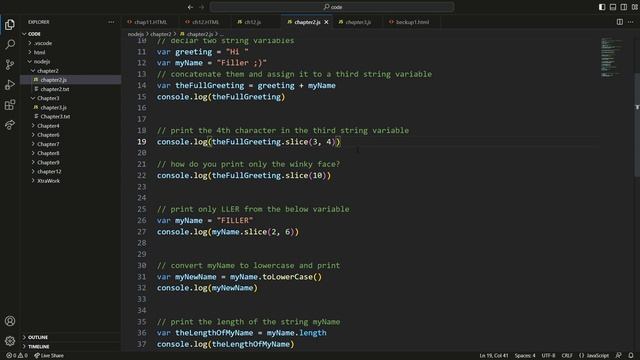Open the Run and Debug view
The height and width of the screenshot is (360, 640).
click(x=10, y=84)
